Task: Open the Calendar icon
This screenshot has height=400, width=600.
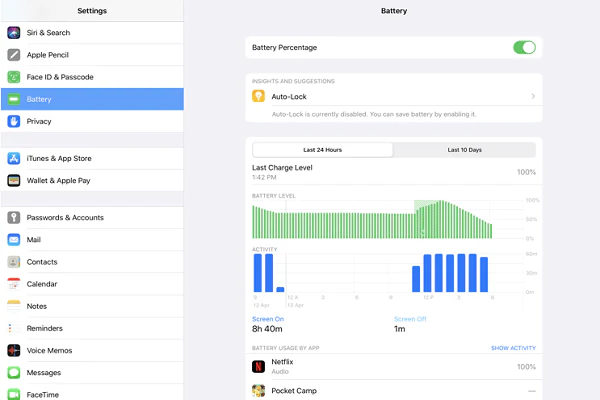Action: coord(14,284)
